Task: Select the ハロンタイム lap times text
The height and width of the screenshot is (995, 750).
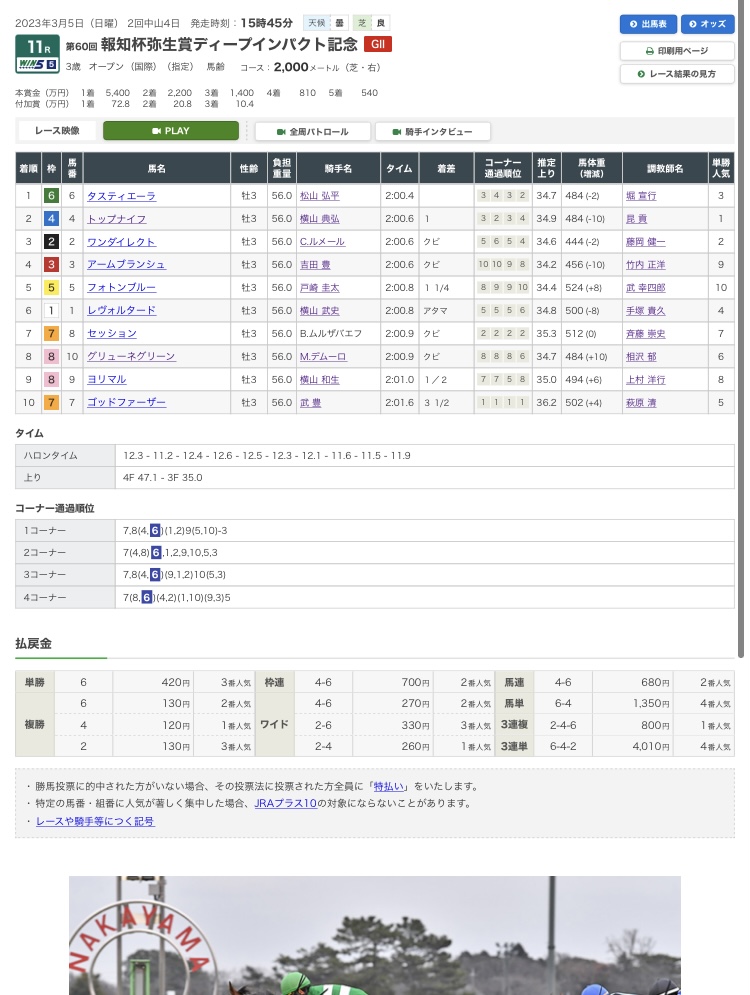Action: pos(266,456)
